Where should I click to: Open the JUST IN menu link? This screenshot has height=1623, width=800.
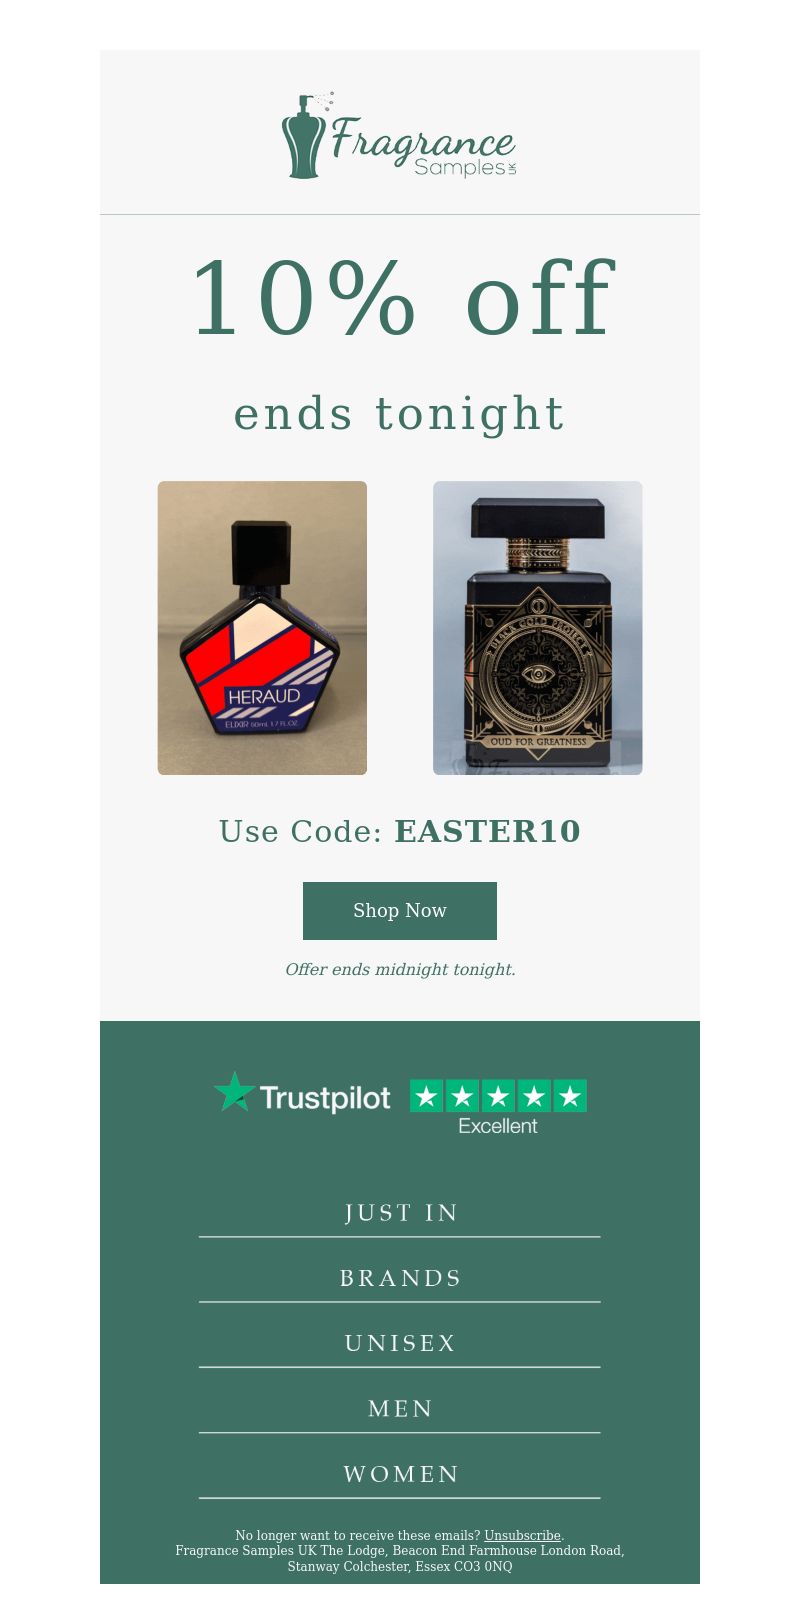[400, 1213]
